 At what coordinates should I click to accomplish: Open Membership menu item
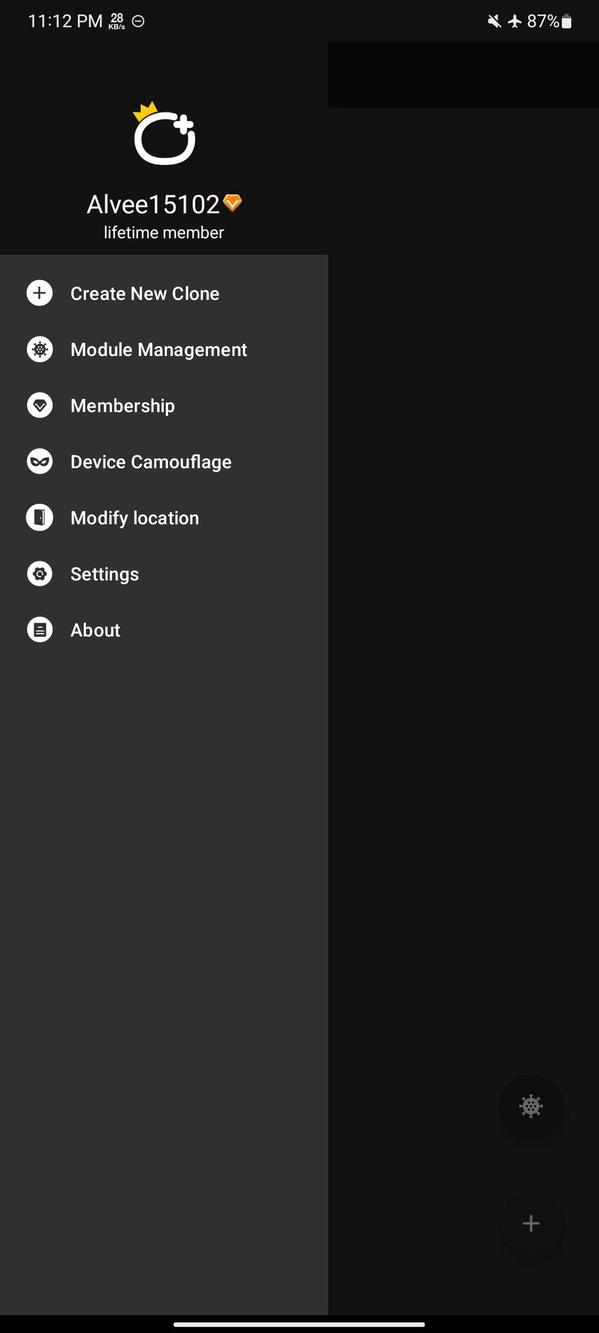tap(164, 405)
